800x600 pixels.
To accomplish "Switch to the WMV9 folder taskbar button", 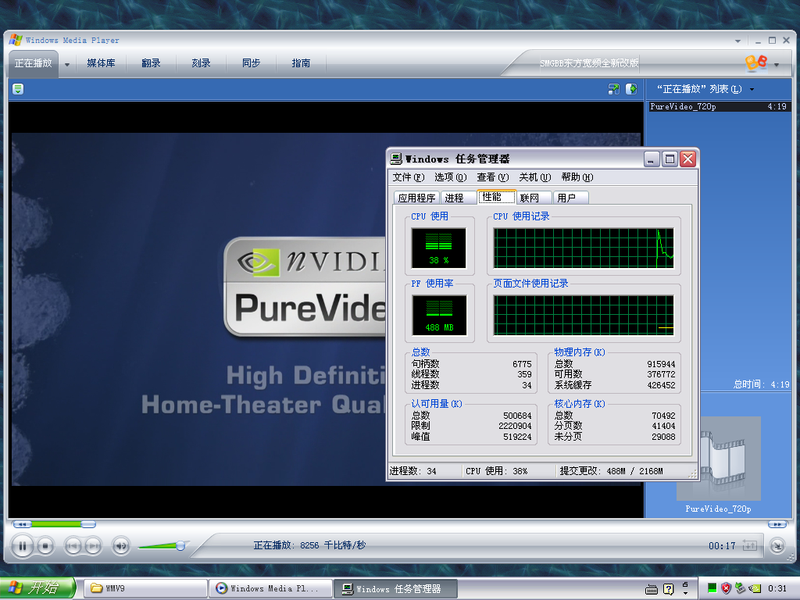I will tap(145, 588).
